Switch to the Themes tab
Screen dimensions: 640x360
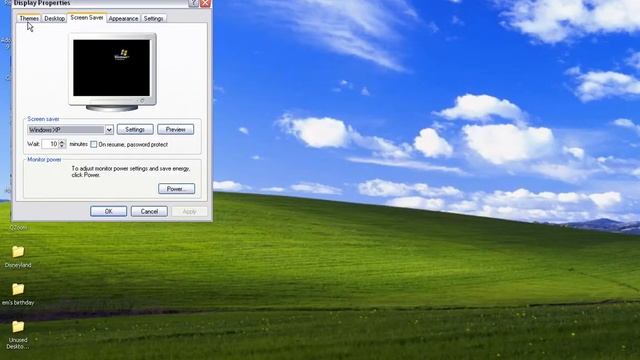pos(29,18)
